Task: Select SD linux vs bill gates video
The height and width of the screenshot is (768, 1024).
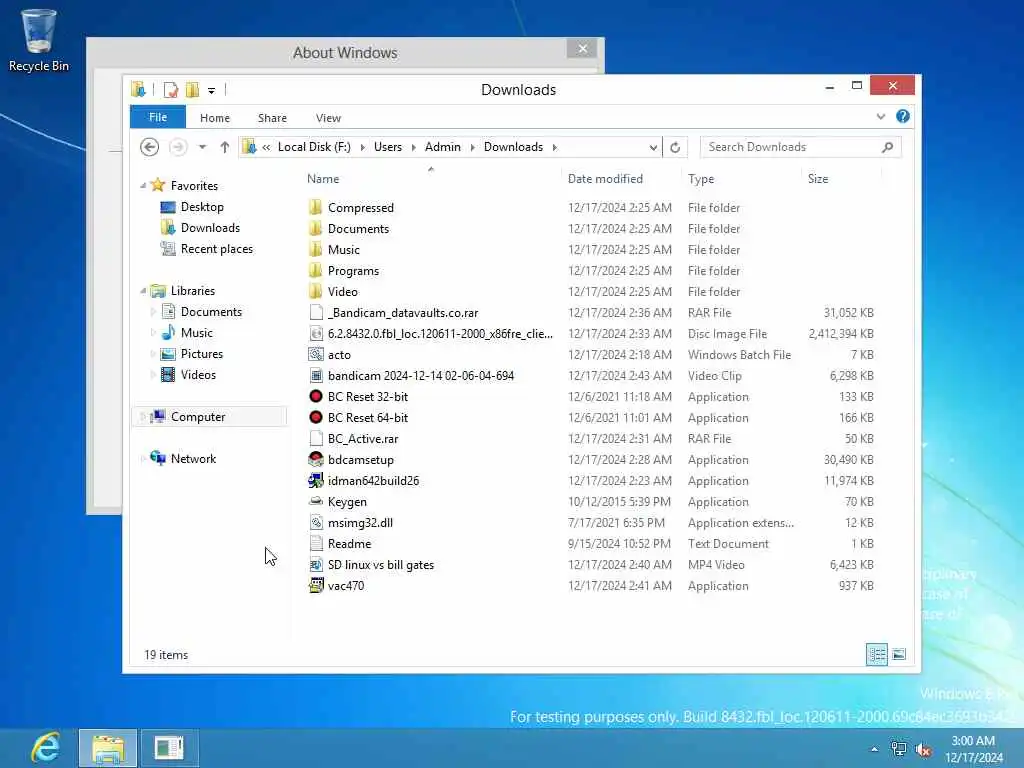Action: 381,565
